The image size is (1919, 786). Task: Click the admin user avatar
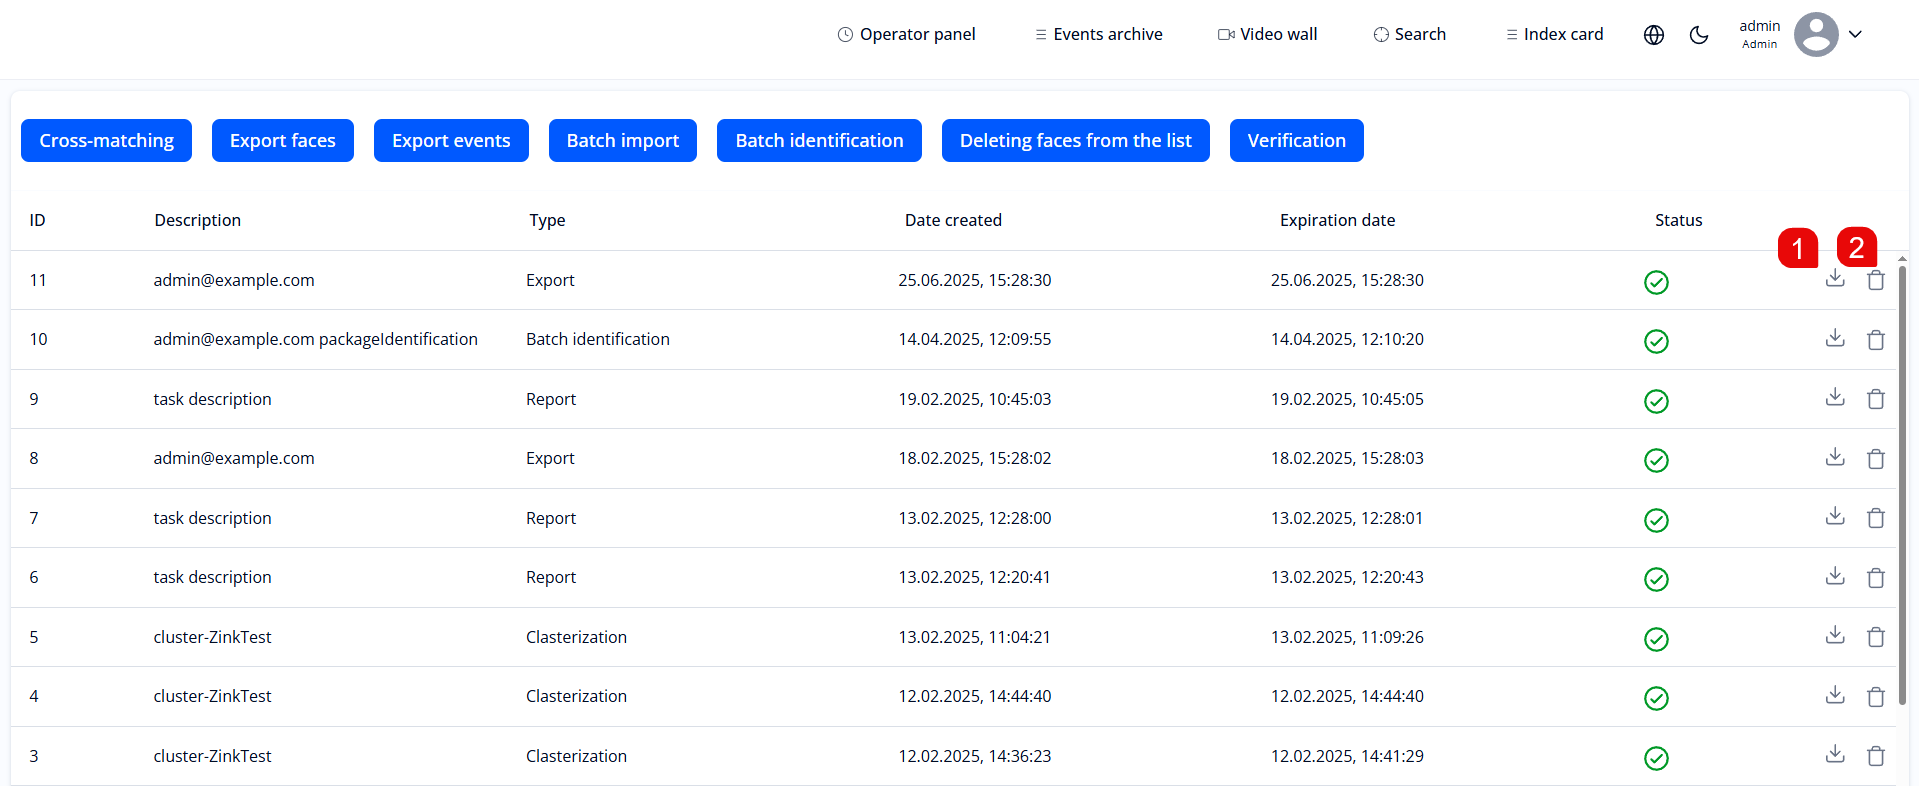coord(1815,35)
